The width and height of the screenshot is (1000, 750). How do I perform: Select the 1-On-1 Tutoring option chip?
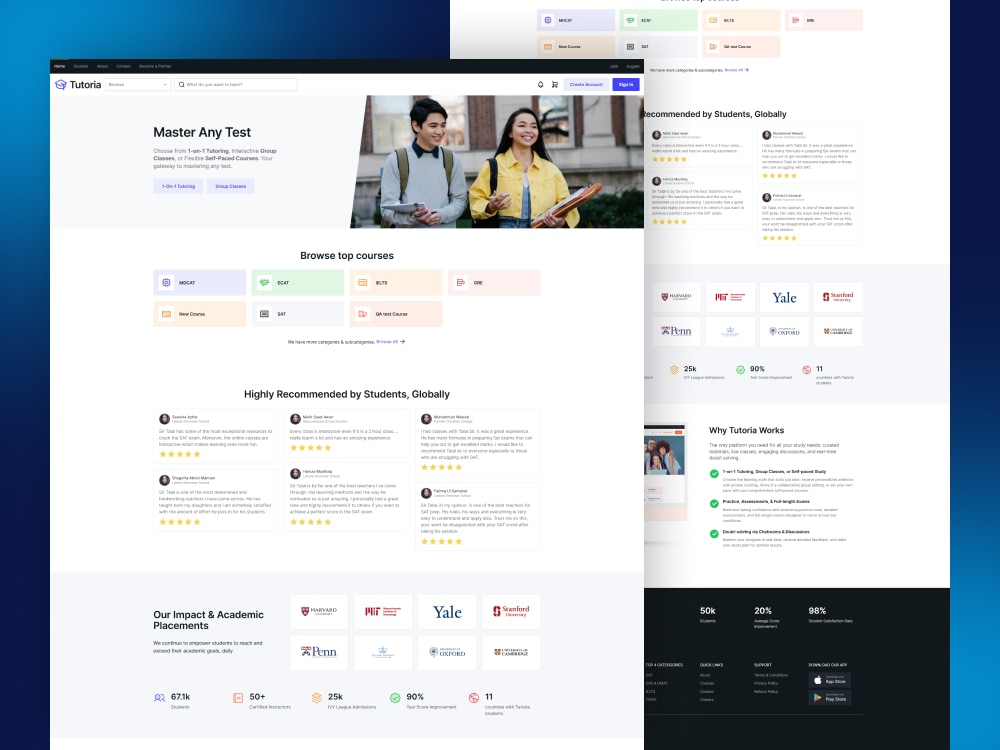(179, 186)
